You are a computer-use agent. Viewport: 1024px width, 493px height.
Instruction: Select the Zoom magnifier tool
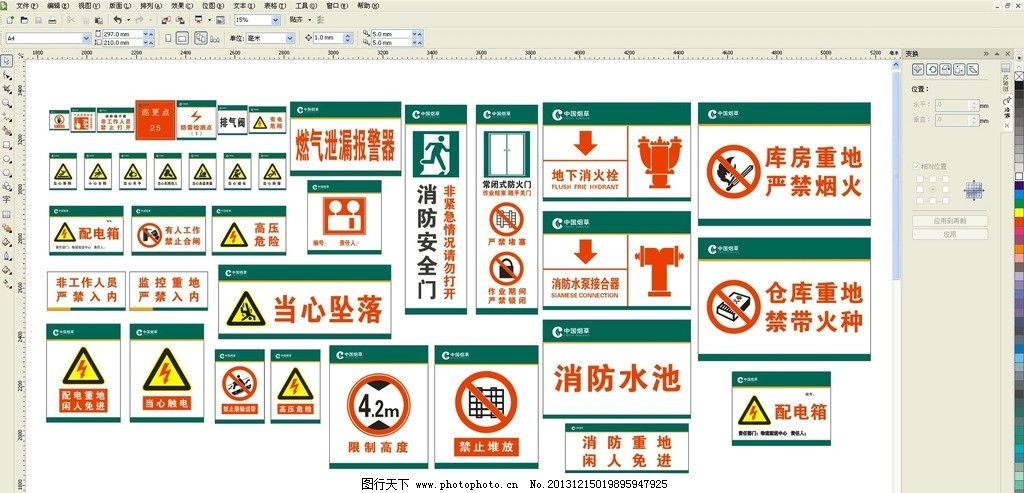coord(7,103)
